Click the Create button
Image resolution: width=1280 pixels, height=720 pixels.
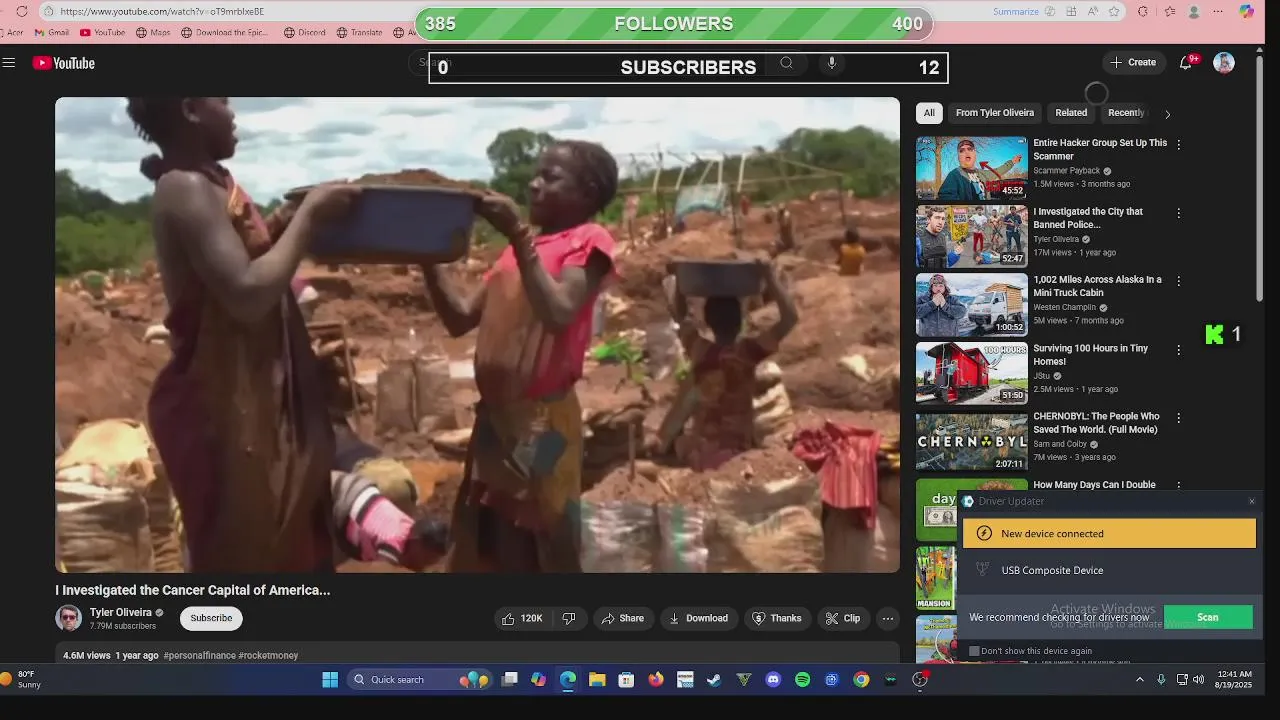1133,63
